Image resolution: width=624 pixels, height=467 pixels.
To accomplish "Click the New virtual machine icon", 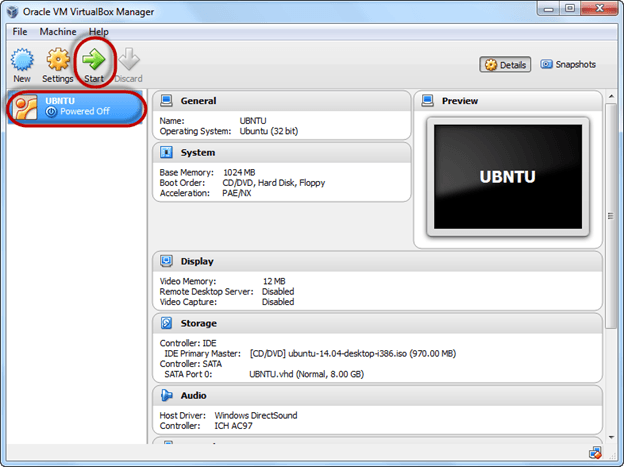I will [x=22, y=60].
